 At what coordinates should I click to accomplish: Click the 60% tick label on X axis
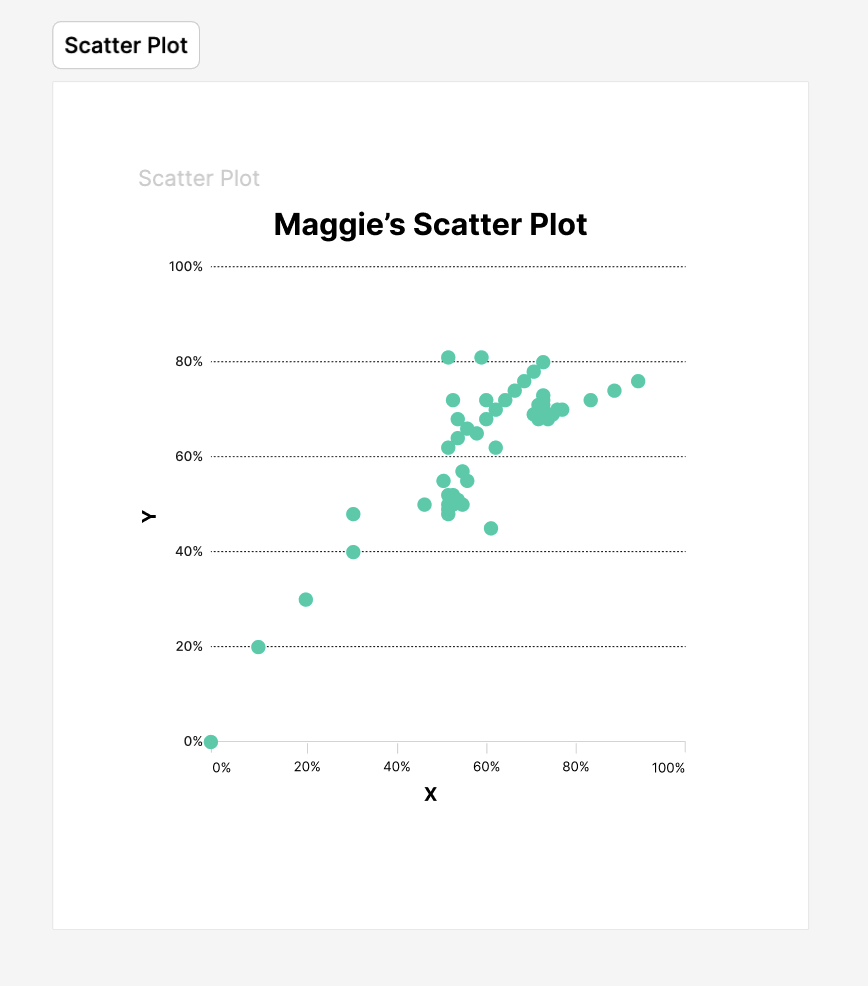(487, 768)
